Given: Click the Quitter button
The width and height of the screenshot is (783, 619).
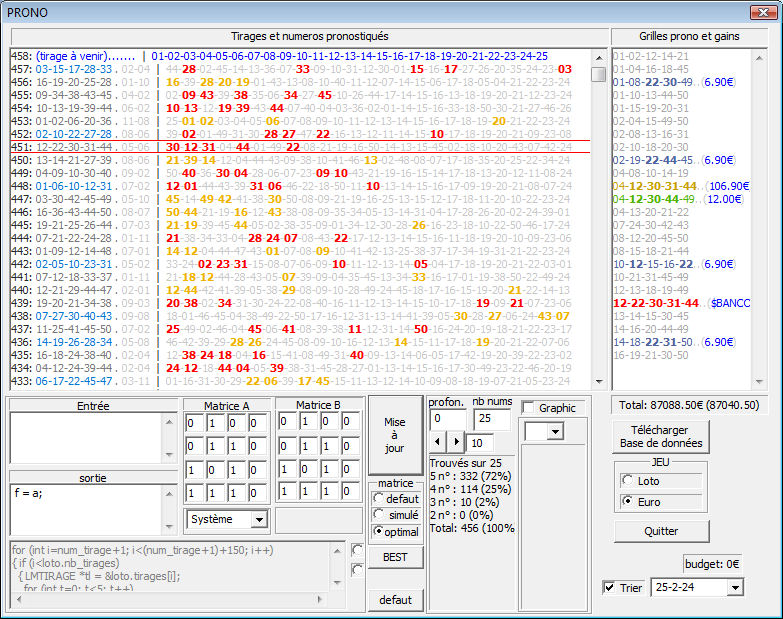Looking at the screenshot, I should click(x=661, y=531).
